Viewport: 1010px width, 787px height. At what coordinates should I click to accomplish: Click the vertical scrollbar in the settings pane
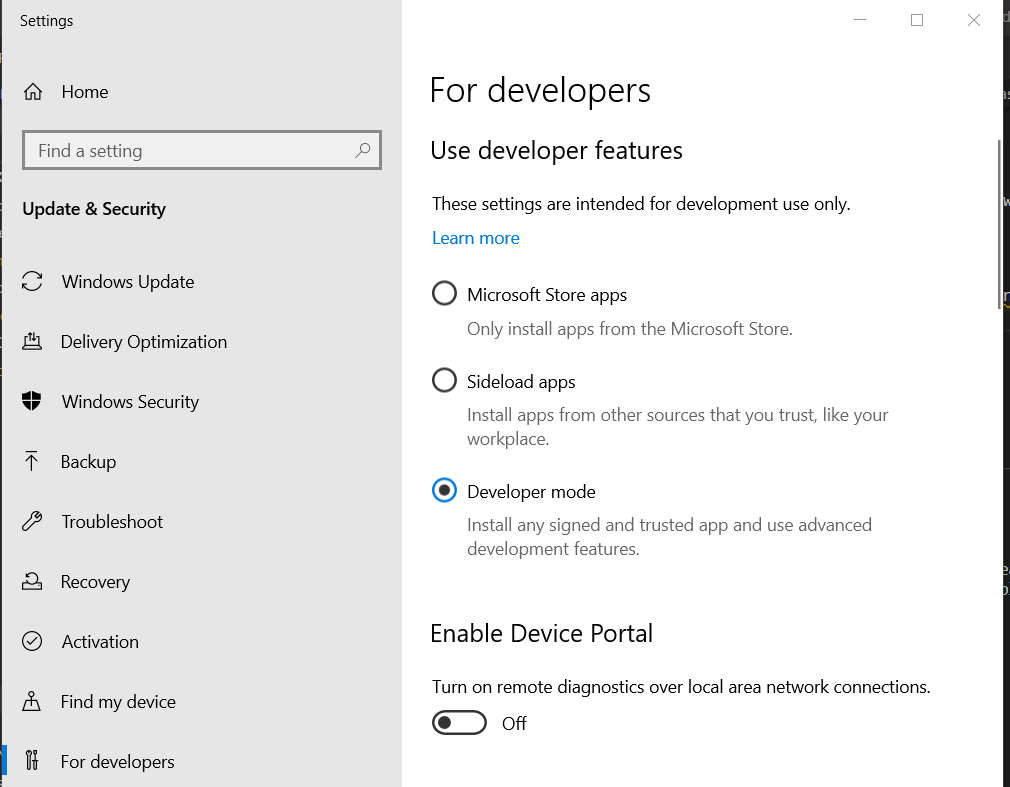[999, 224]
